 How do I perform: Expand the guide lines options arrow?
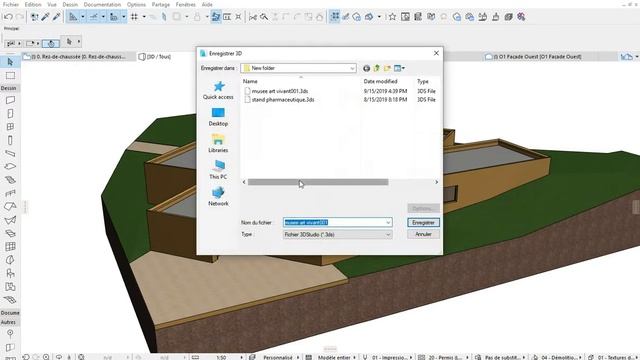tap(83, 17)
